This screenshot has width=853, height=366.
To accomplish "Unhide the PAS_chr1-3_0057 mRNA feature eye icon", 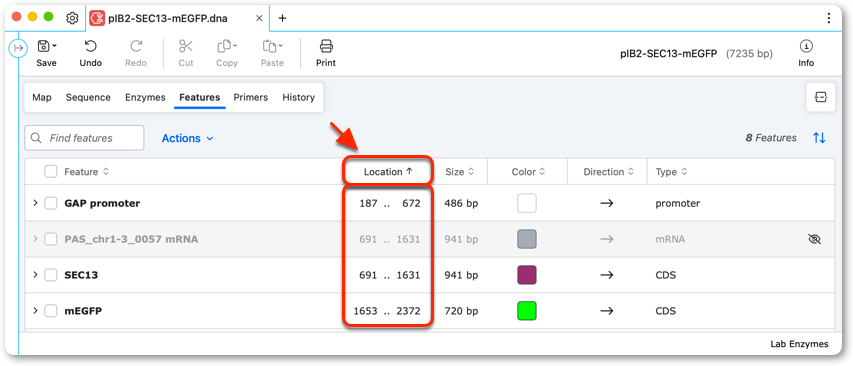I will pos(814,239).
